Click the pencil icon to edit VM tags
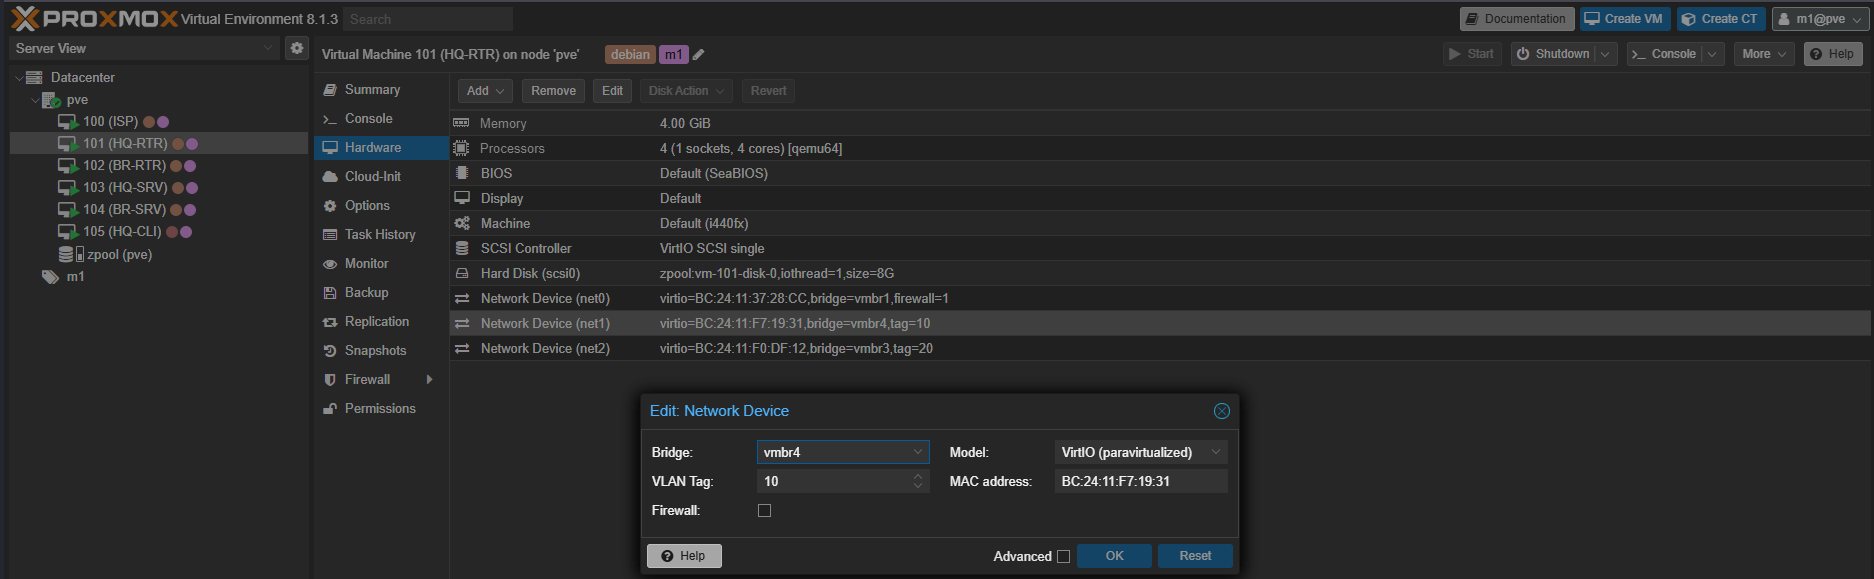 pos(699,55)
